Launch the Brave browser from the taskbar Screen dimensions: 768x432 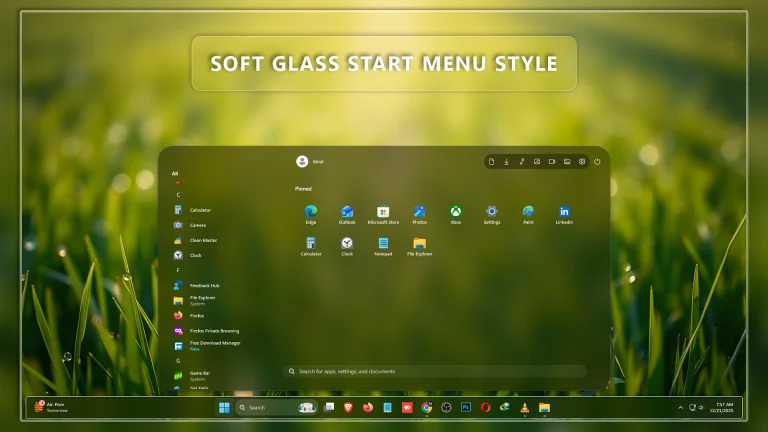tap(348, 408)
